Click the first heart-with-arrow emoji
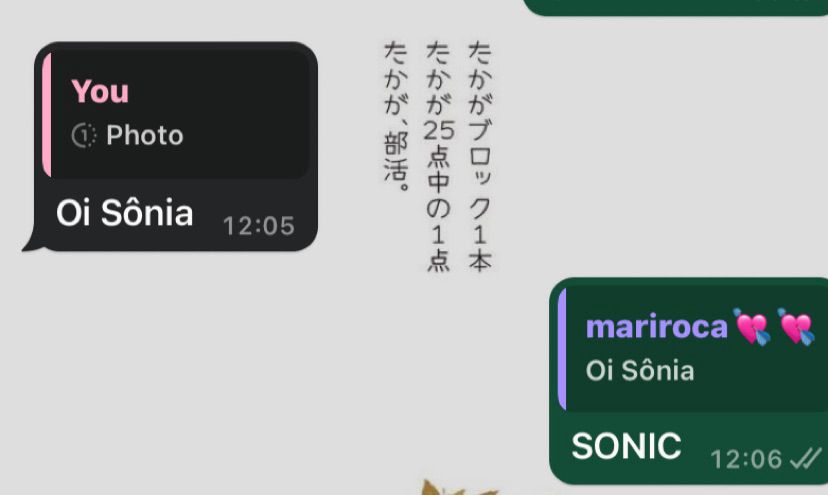 (751, 327)
